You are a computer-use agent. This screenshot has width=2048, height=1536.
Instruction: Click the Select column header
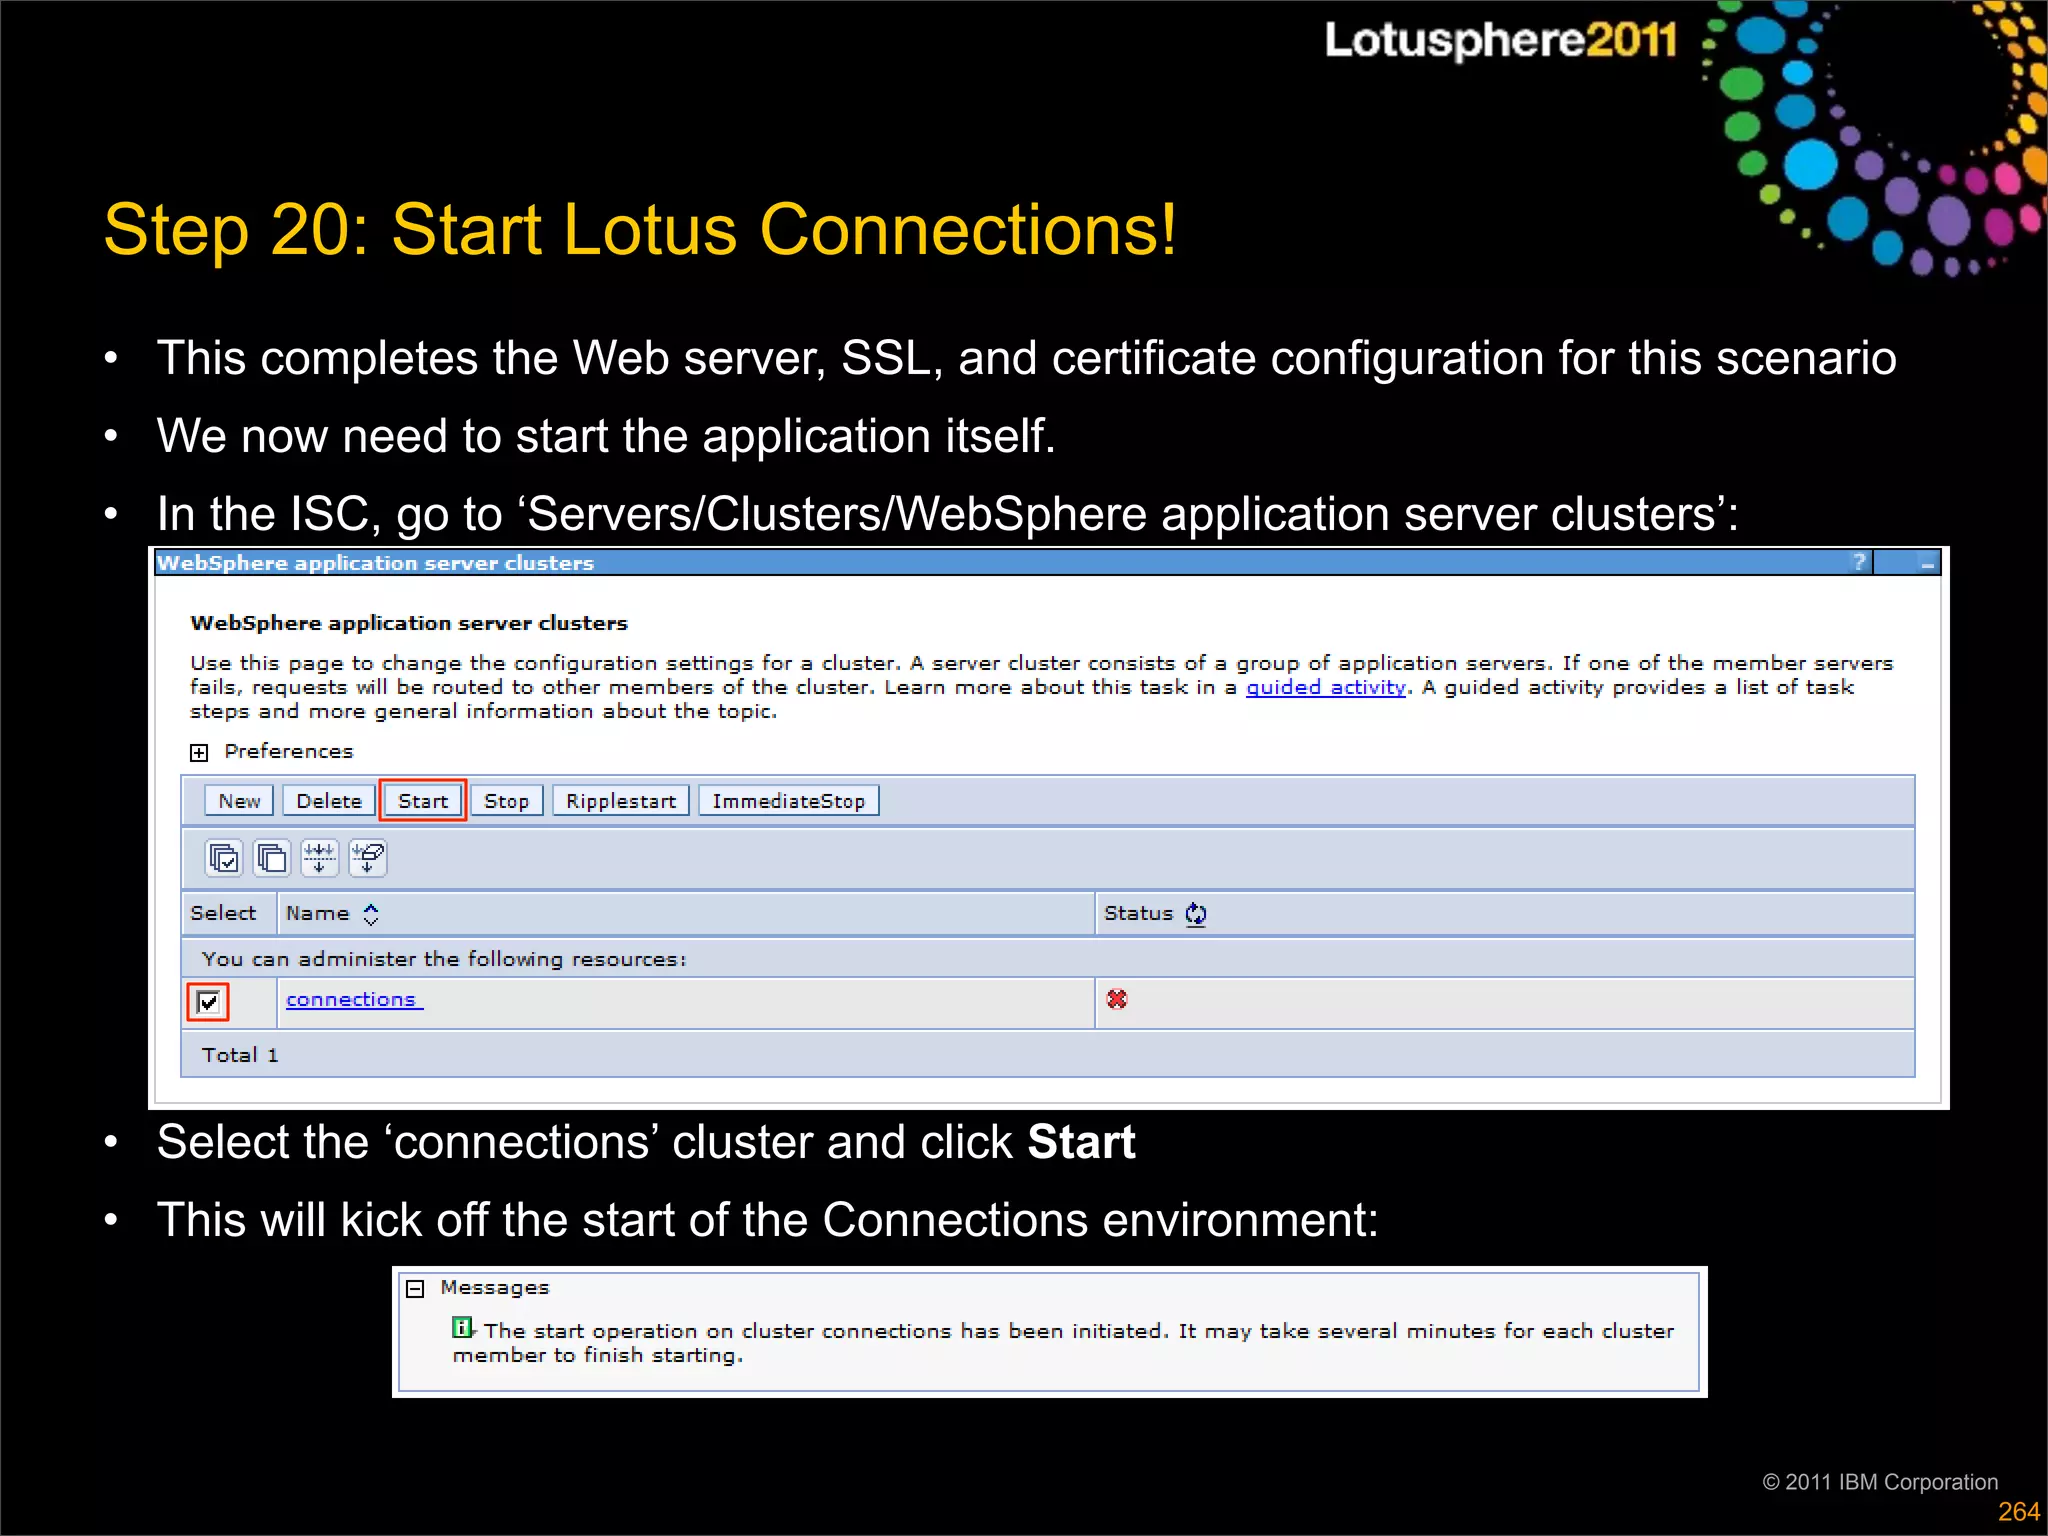point(223,913)
